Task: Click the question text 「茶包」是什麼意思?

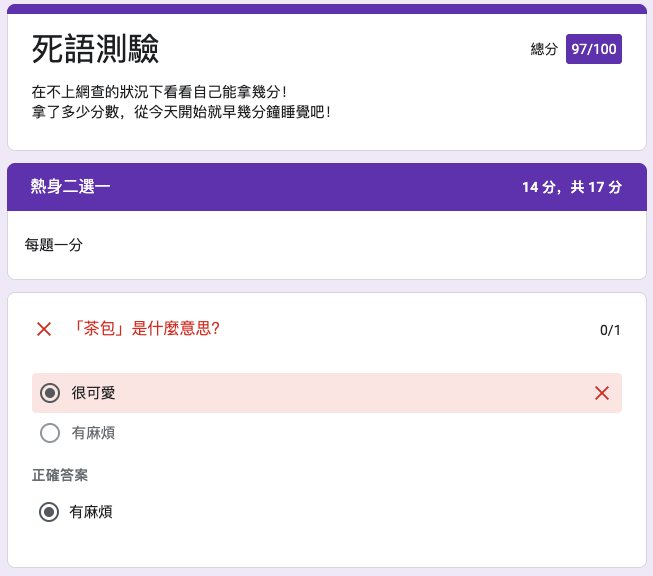Action: pos(145,328)
